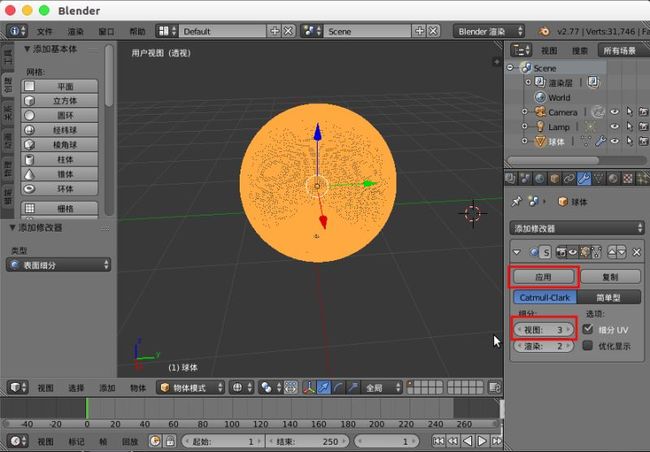The height and width of the screenshot is (452, 650).
Task: Open the 物体模式 mode selector
Action: click(191, 388)
